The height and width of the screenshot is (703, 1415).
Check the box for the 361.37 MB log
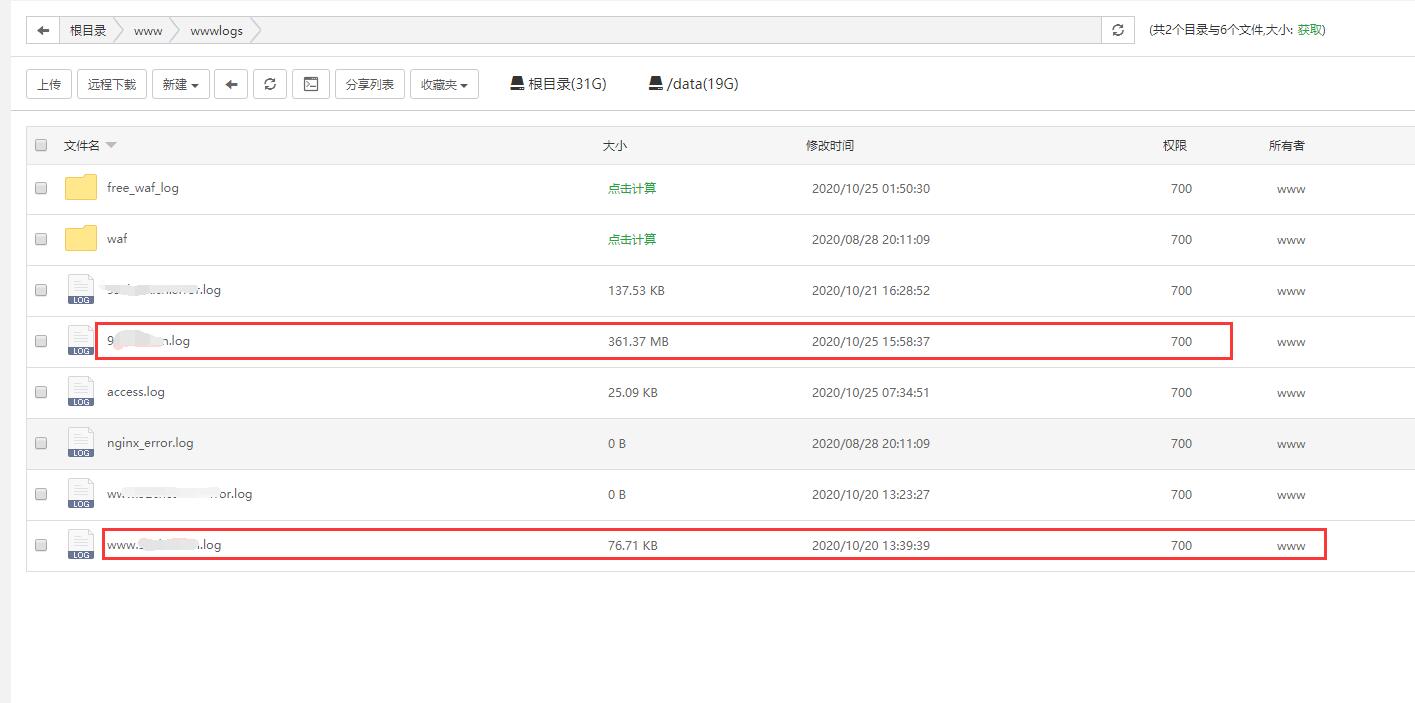(x=41, y=341)
